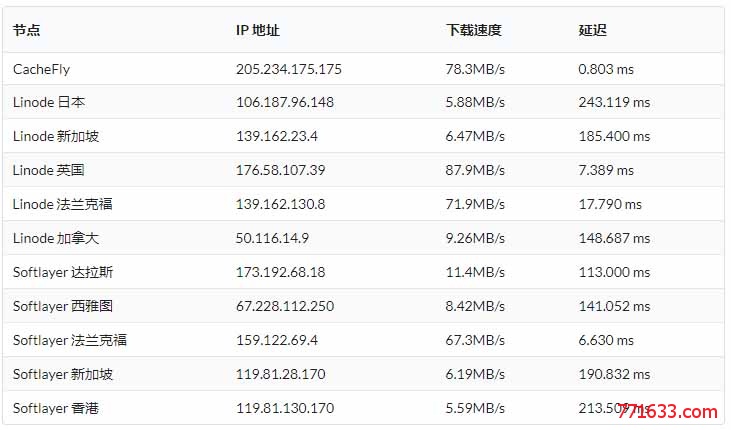The image size is (731, 430).
Task: Select the Linode 英国 row
Action: click(x=363, y=170)
